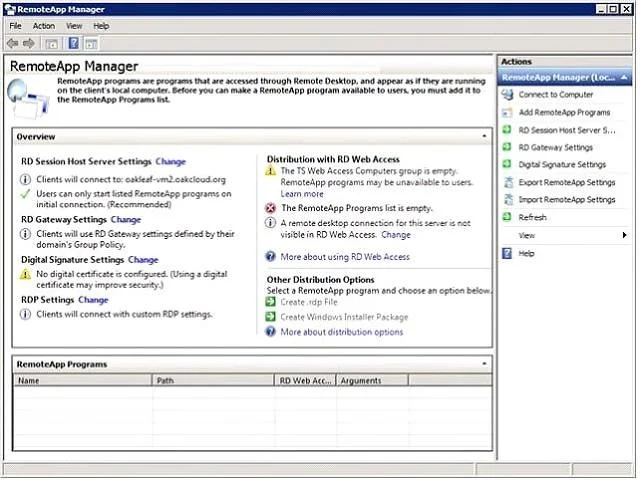Click the Export RemoteApp Settings icon

point(508,182)
